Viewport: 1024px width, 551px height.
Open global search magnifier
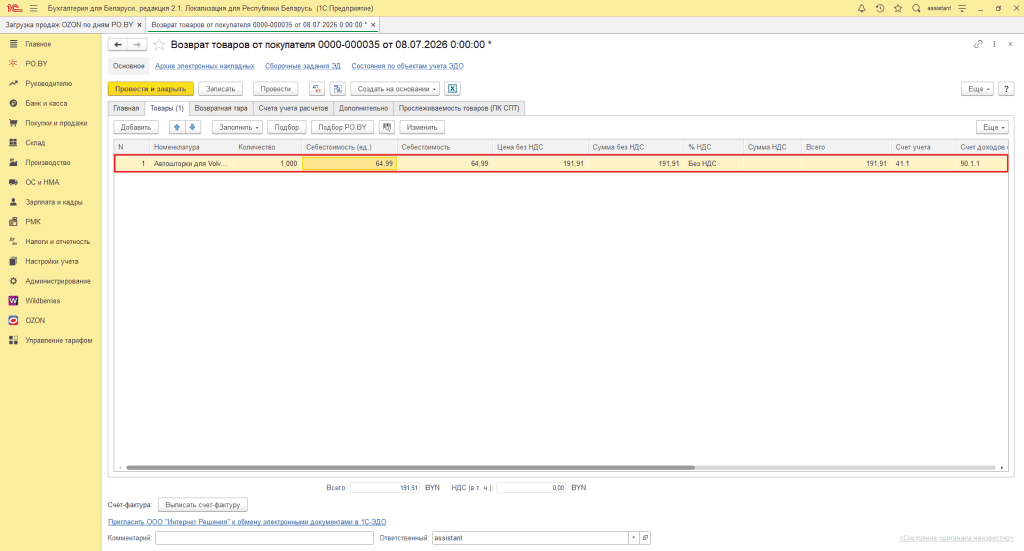916,8
